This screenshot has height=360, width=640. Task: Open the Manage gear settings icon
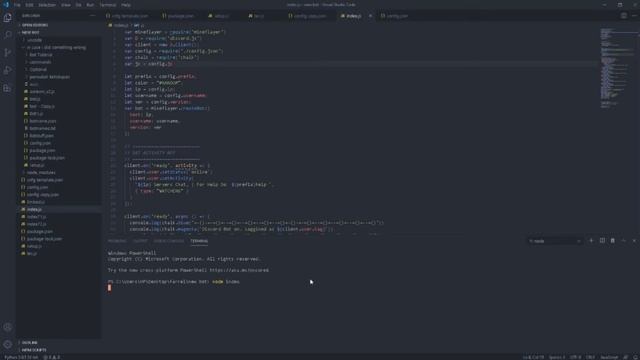coord(7,344)
